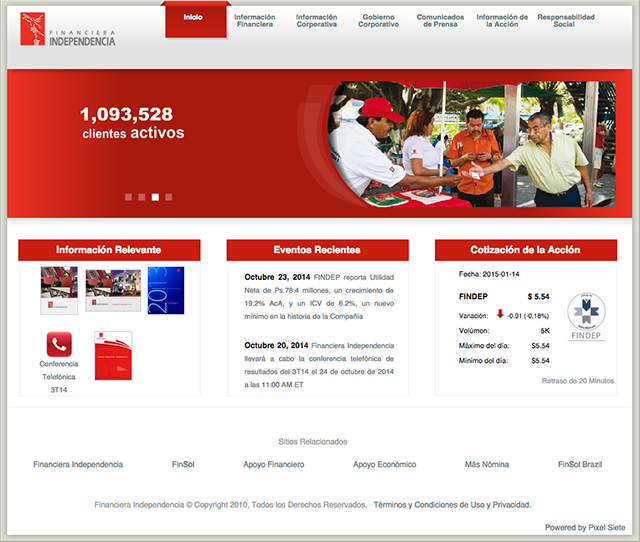Viewport: 640px width, 542px height.
Task: Click the FINDEP $ 5.54 price row
Action: (x=504, y=297)
